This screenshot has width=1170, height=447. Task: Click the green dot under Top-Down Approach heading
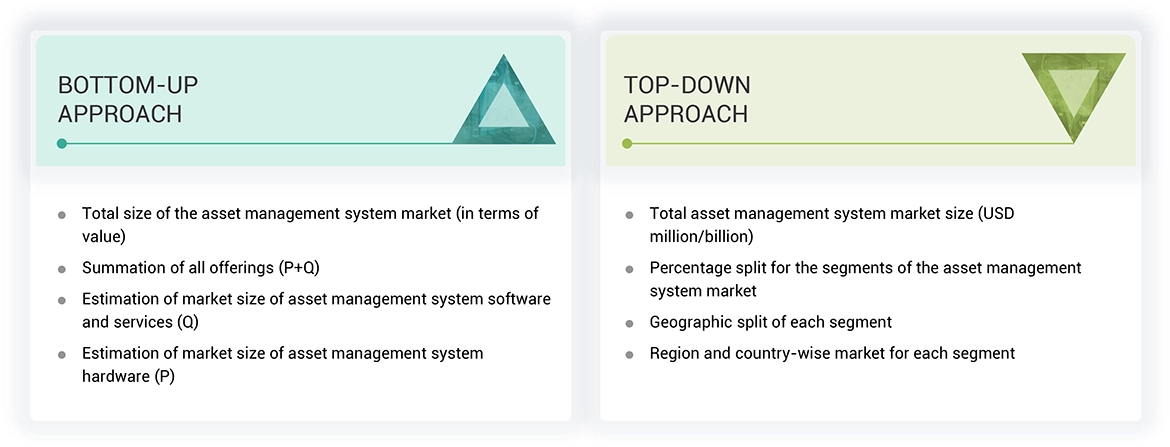[627, 143]
